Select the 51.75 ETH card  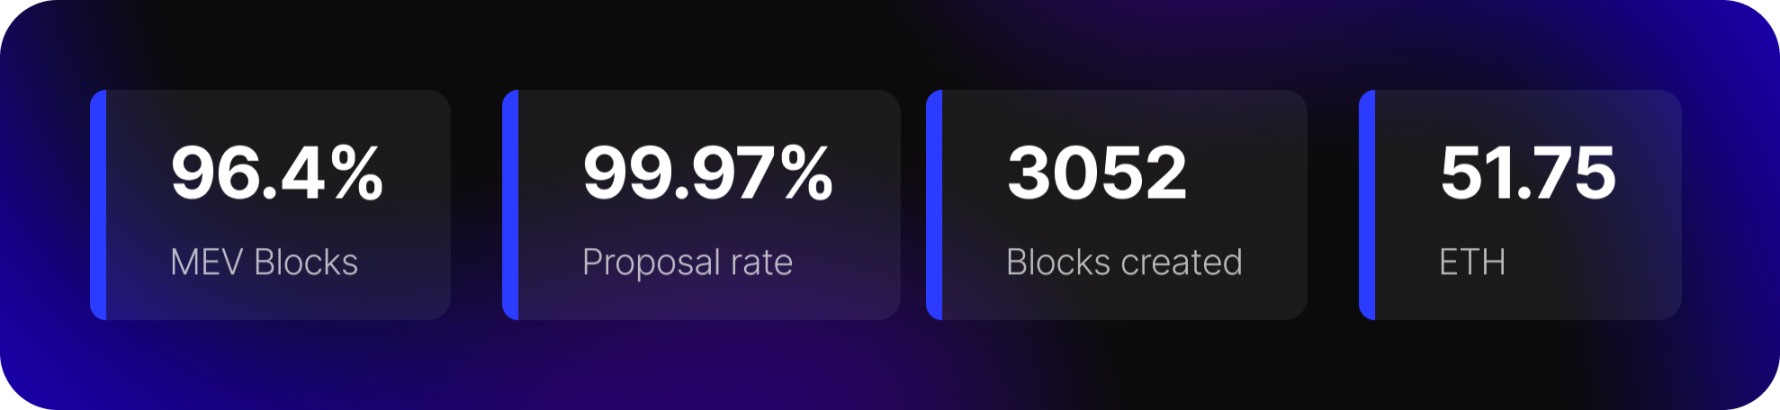(x=1520, y=205)
